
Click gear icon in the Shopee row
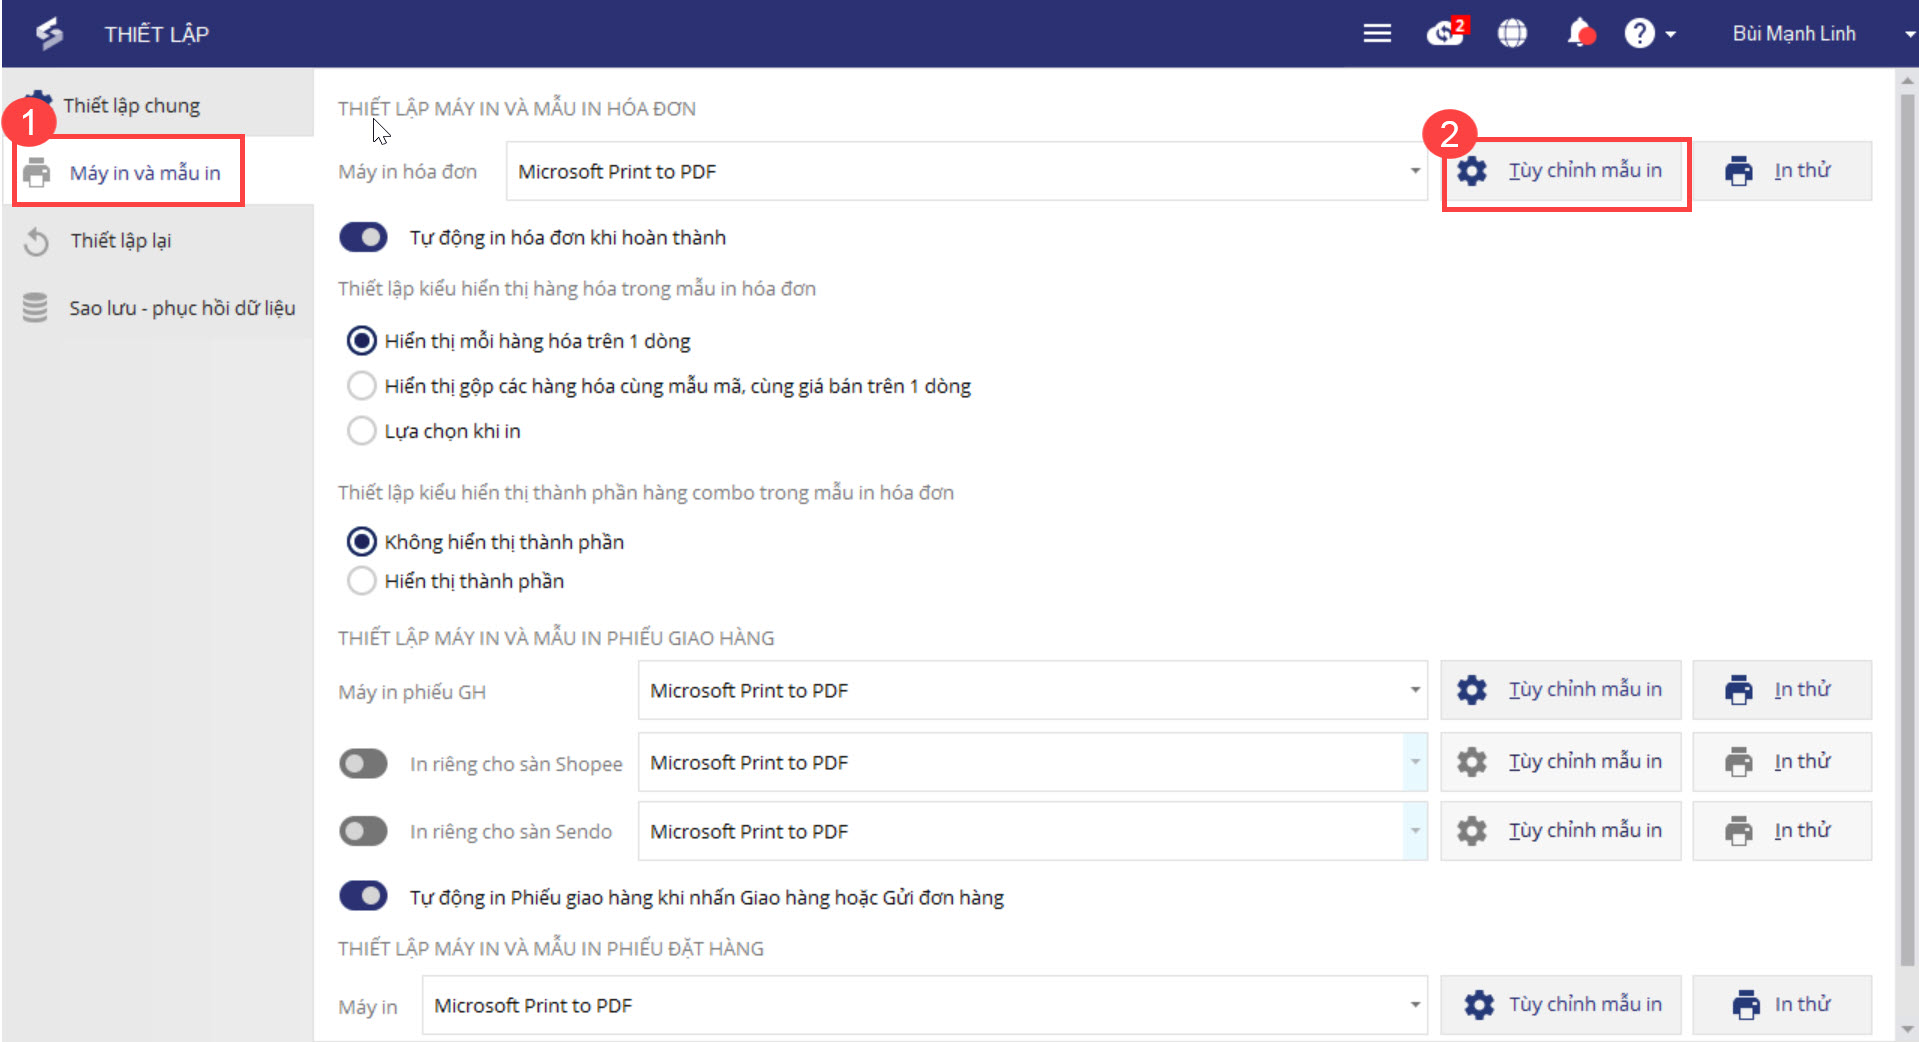[x=1471, y=762]
